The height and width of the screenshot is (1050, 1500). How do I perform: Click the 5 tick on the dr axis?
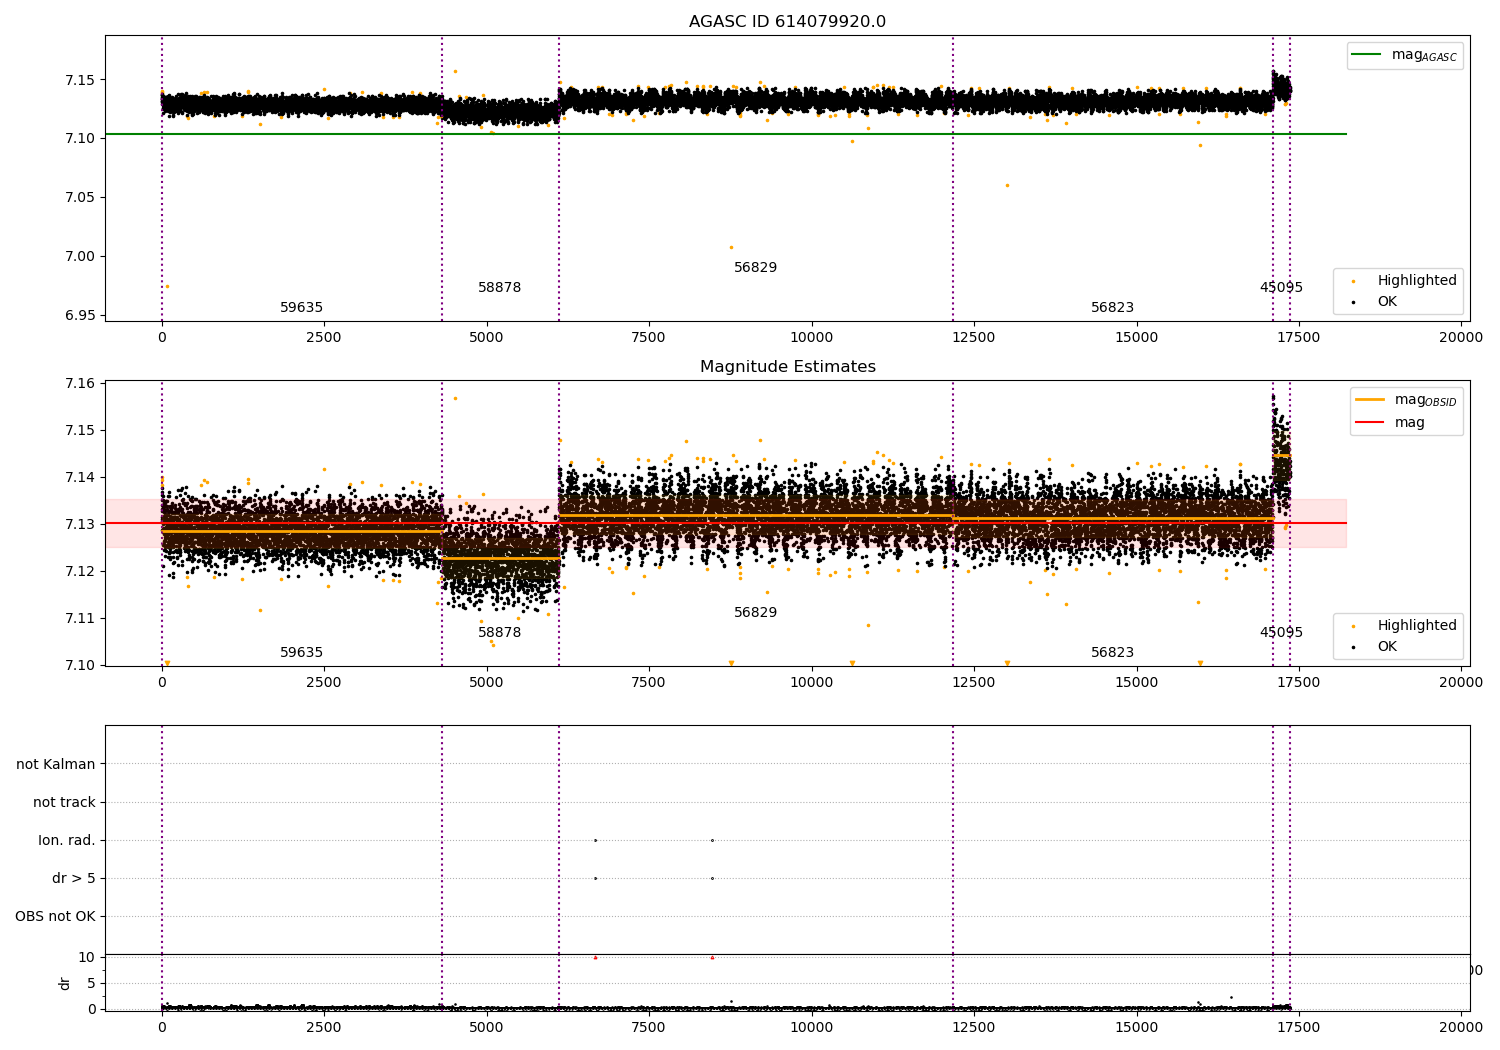coord(91,983)
